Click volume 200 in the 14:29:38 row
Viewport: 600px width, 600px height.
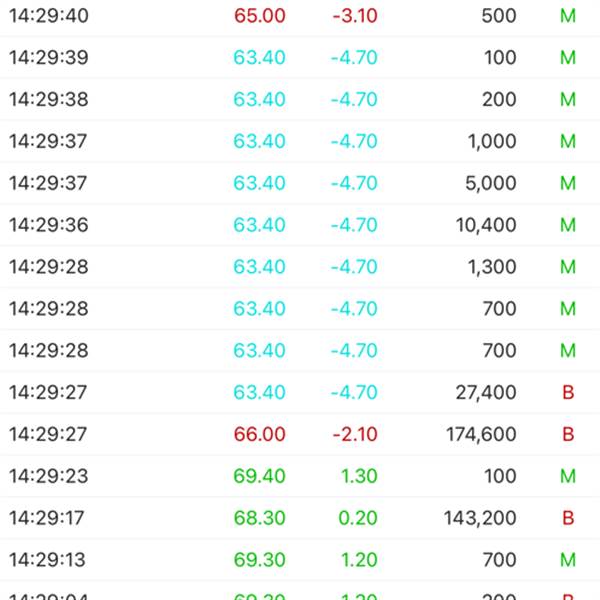click(500, 100)
